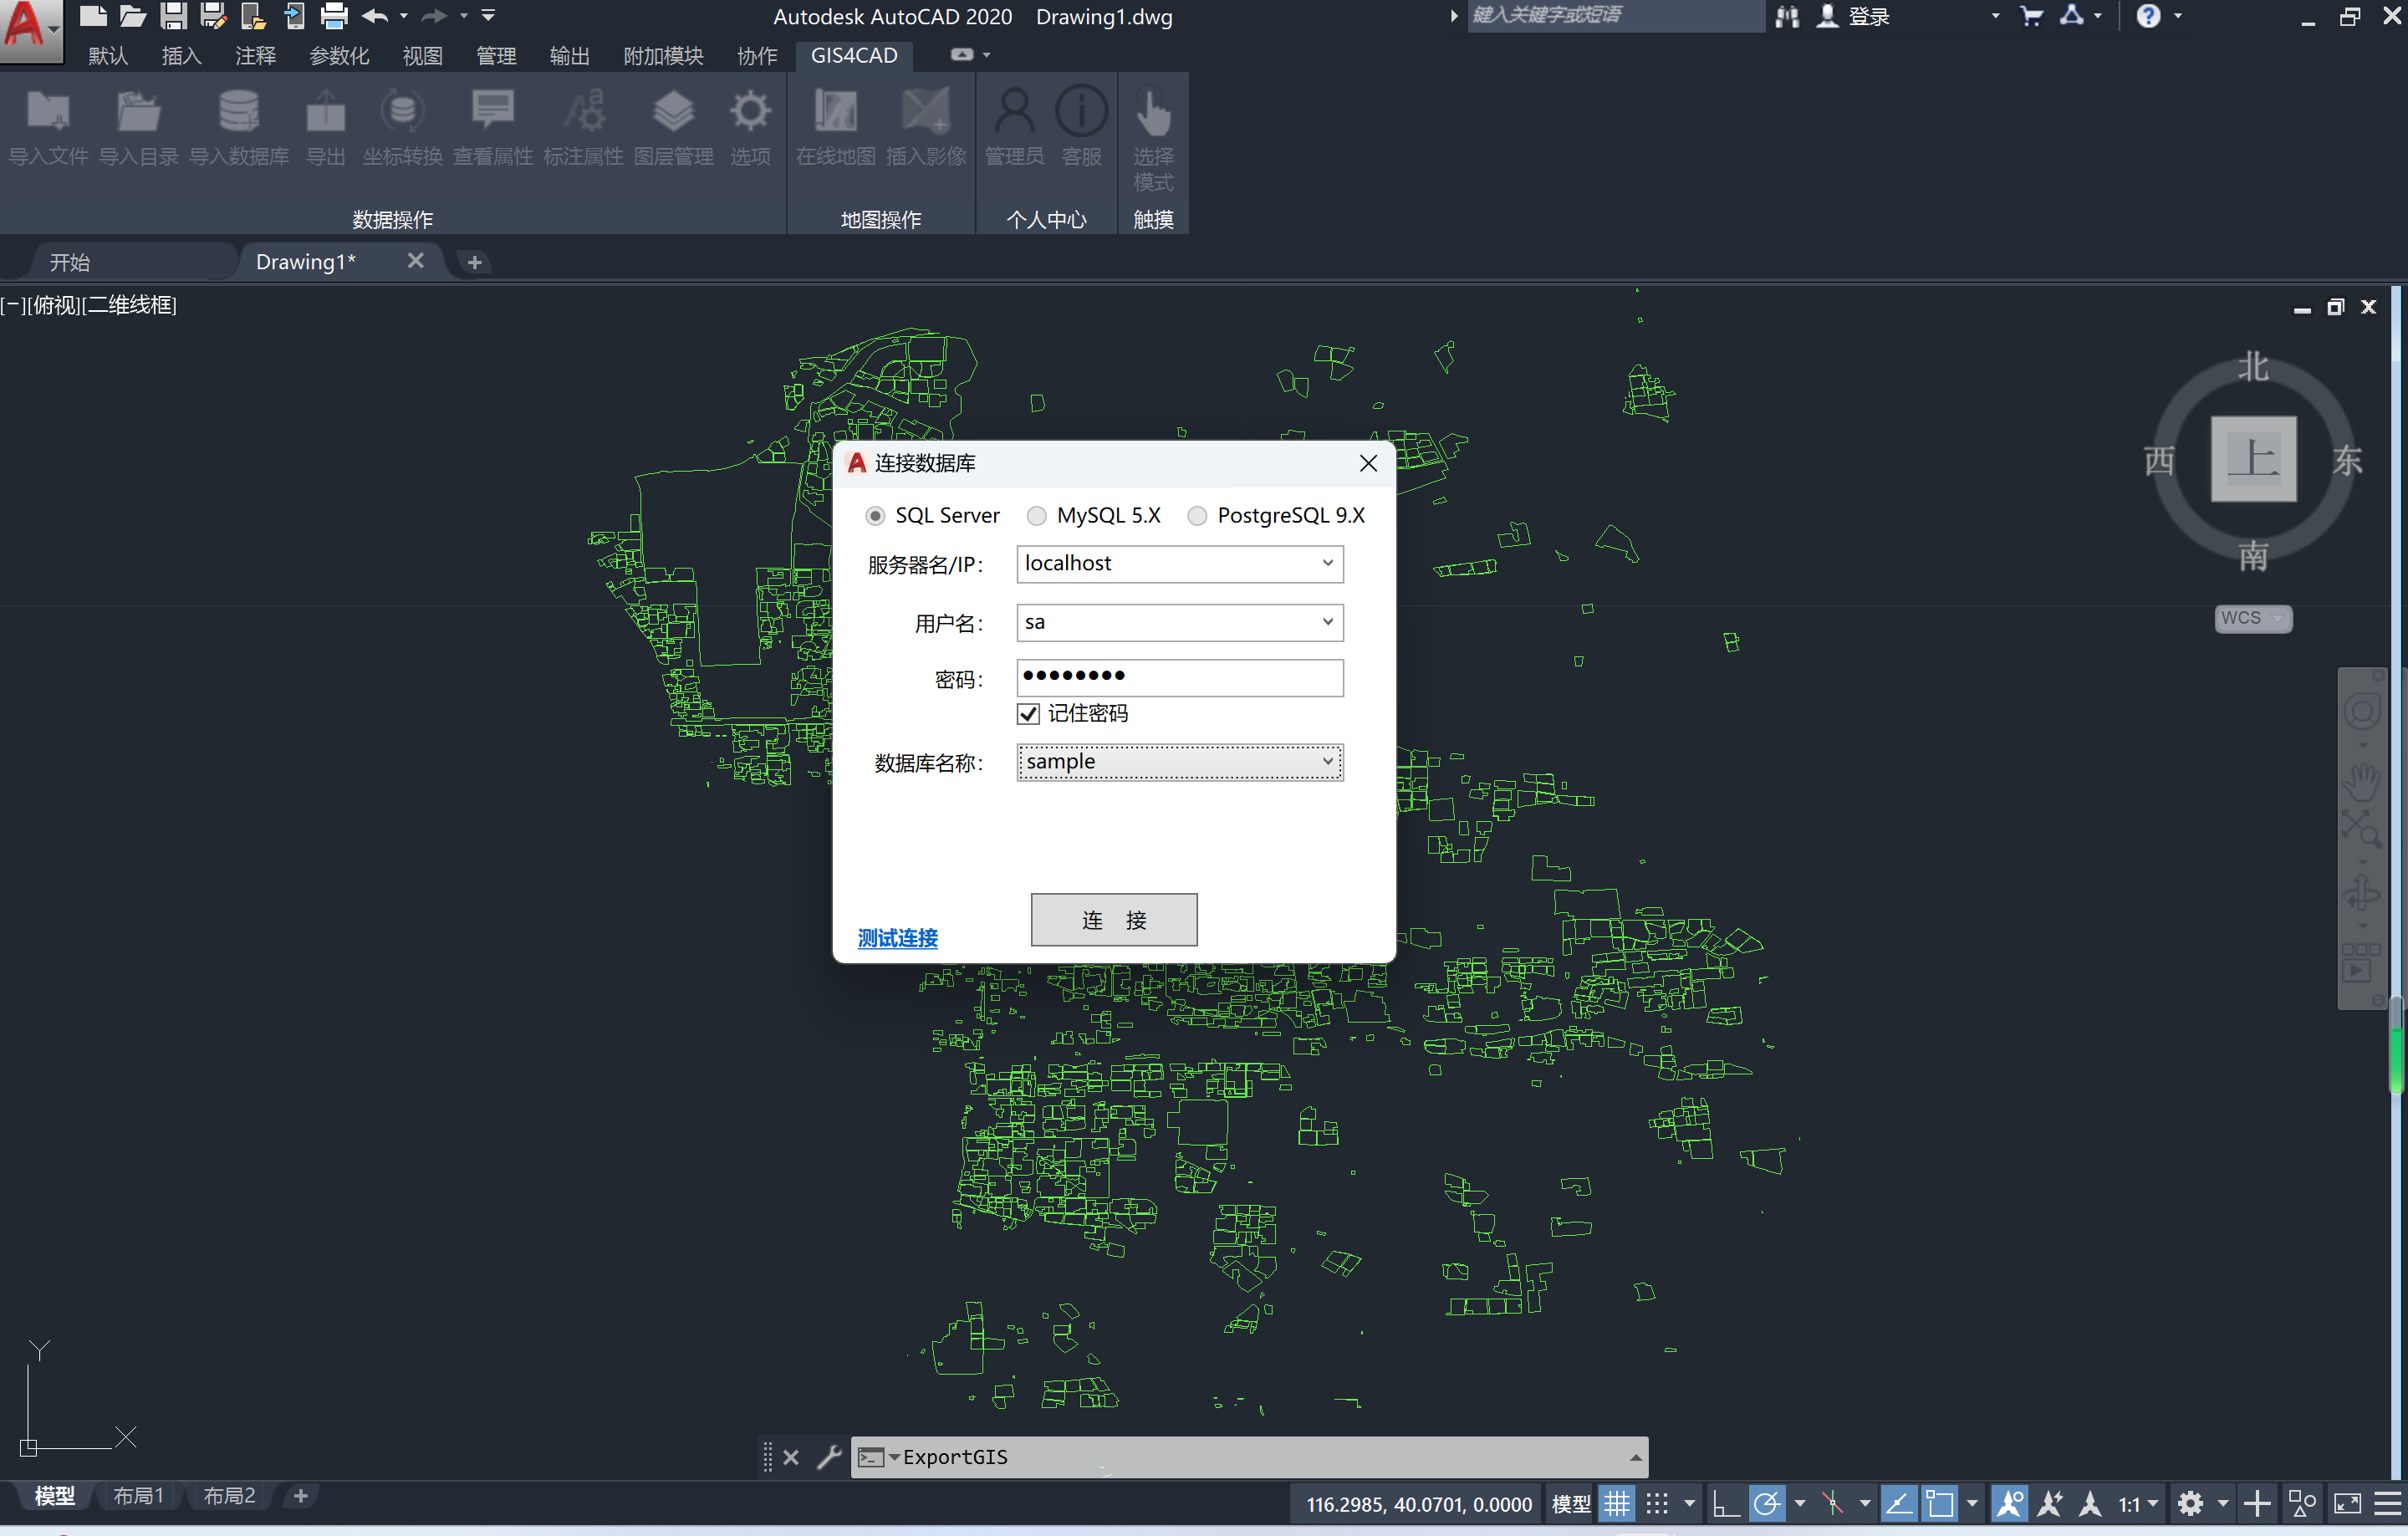Uncheck the 记住密码 checkbox

click(x=1028, y=714)
